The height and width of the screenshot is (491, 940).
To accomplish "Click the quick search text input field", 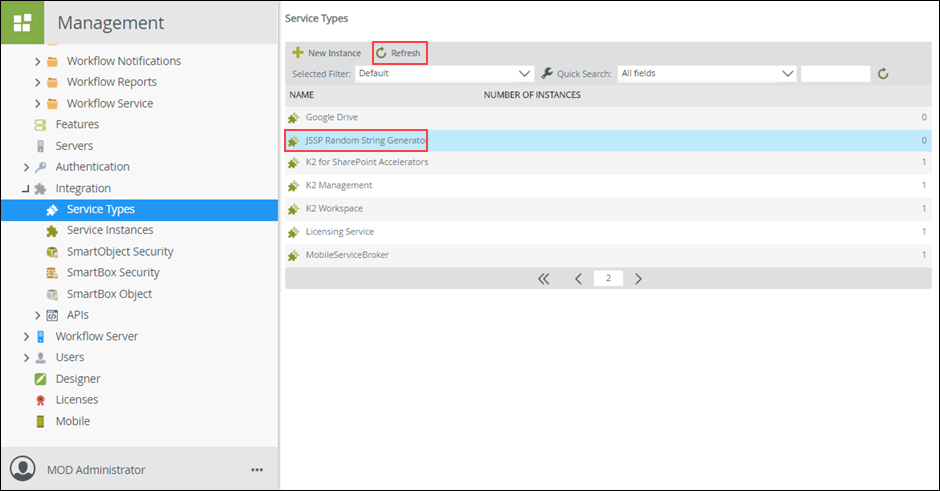I will pos(835,73).
